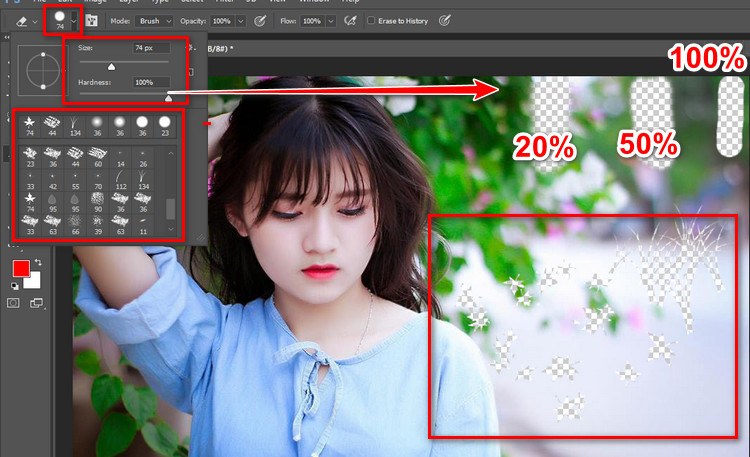Enable airbrush-style build-up icon
This screenshot has width=750, height=457.
click(x=350, y=21)
